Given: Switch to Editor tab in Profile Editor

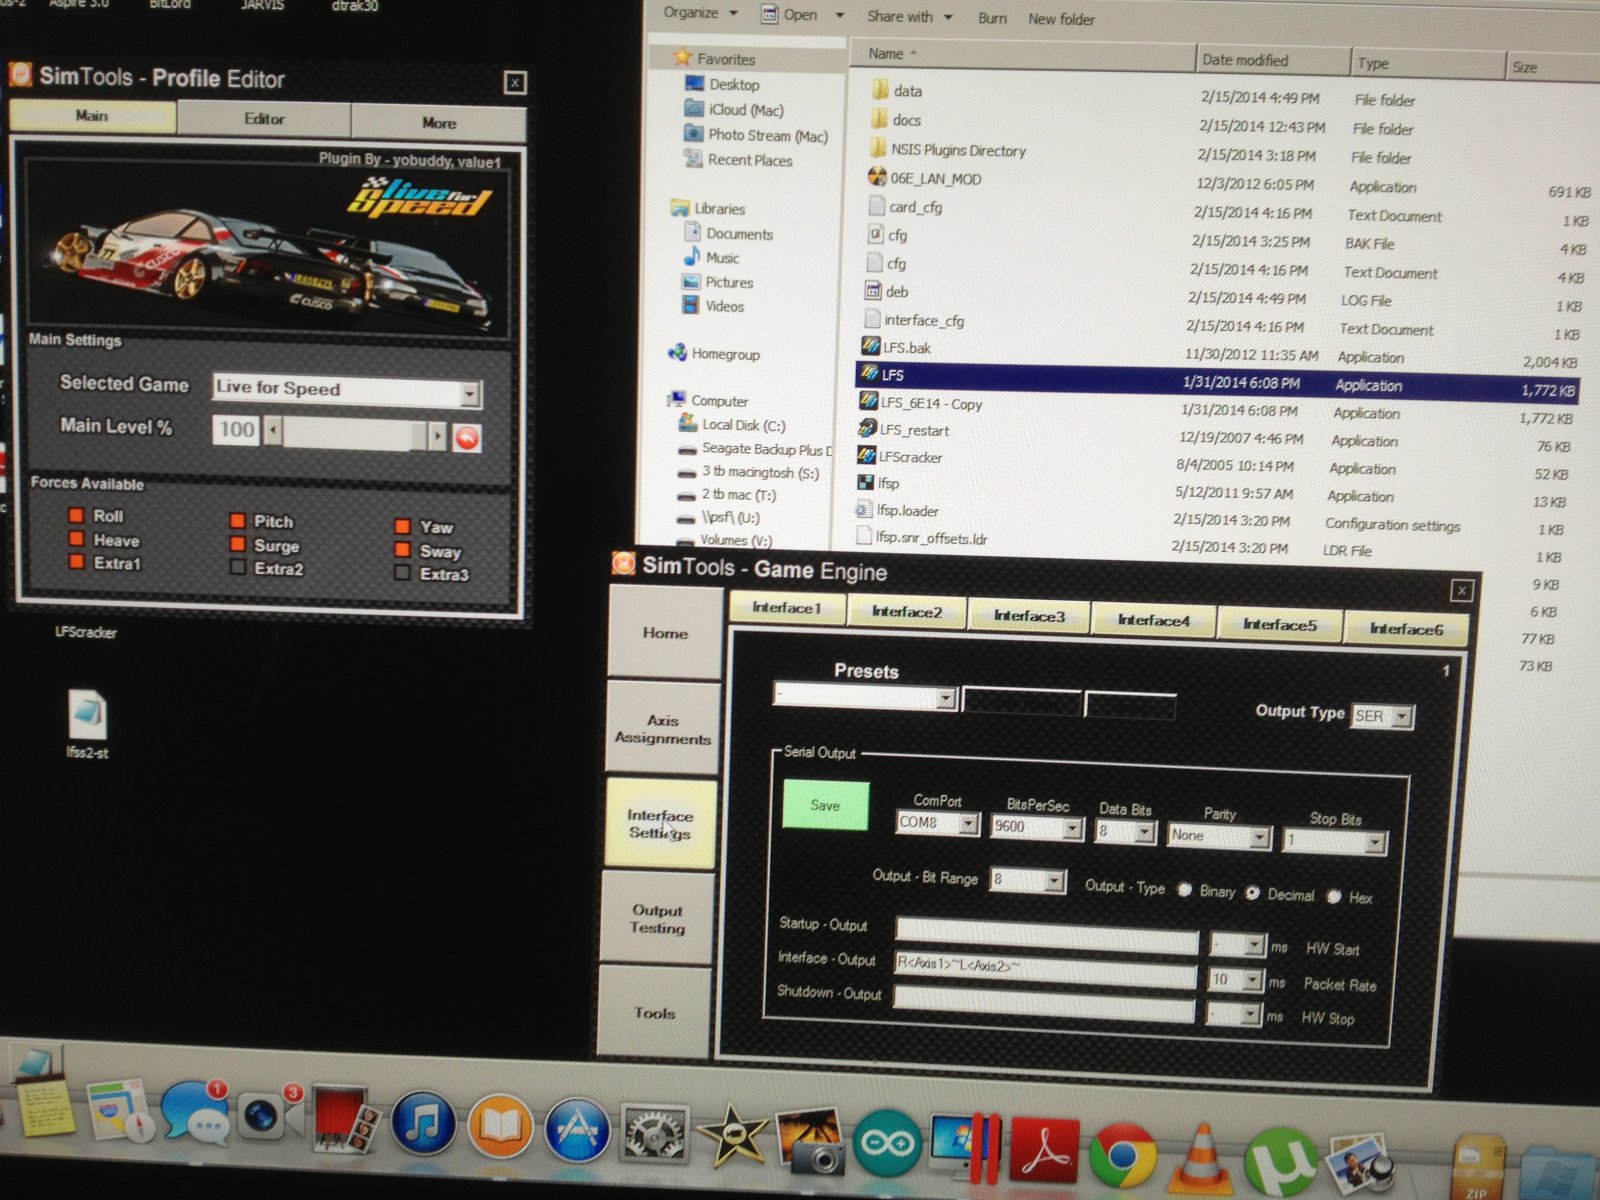Looking at the screenshot, I should pyautogui.click(x=264, y=118).
